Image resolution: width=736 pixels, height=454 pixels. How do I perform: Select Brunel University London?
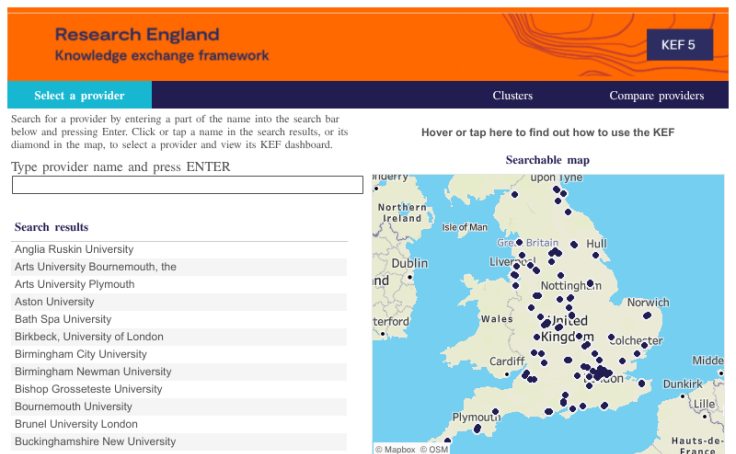point(77,424)
